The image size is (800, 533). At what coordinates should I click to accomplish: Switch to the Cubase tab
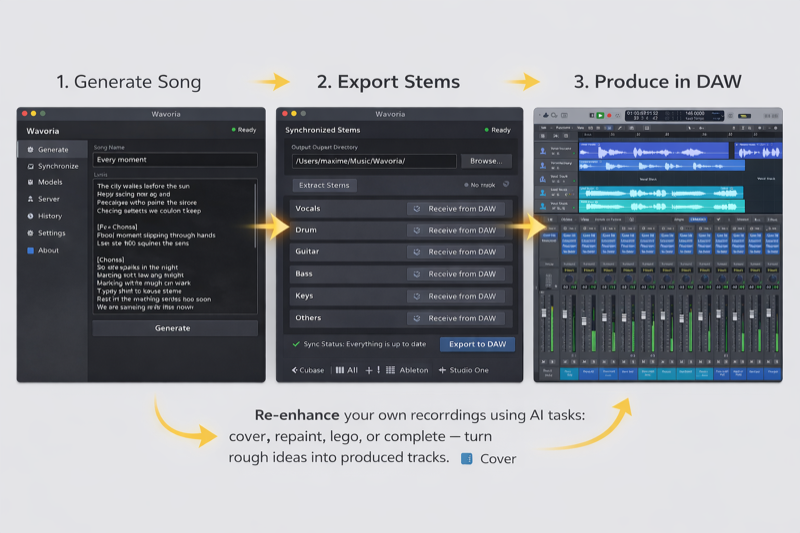coord(308,370)
